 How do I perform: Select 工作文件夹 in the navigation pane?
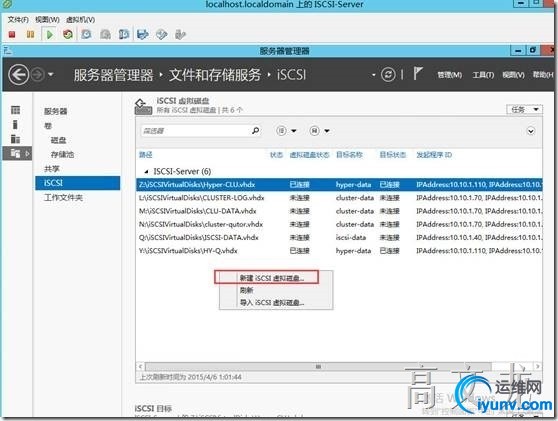pos(63,197)
